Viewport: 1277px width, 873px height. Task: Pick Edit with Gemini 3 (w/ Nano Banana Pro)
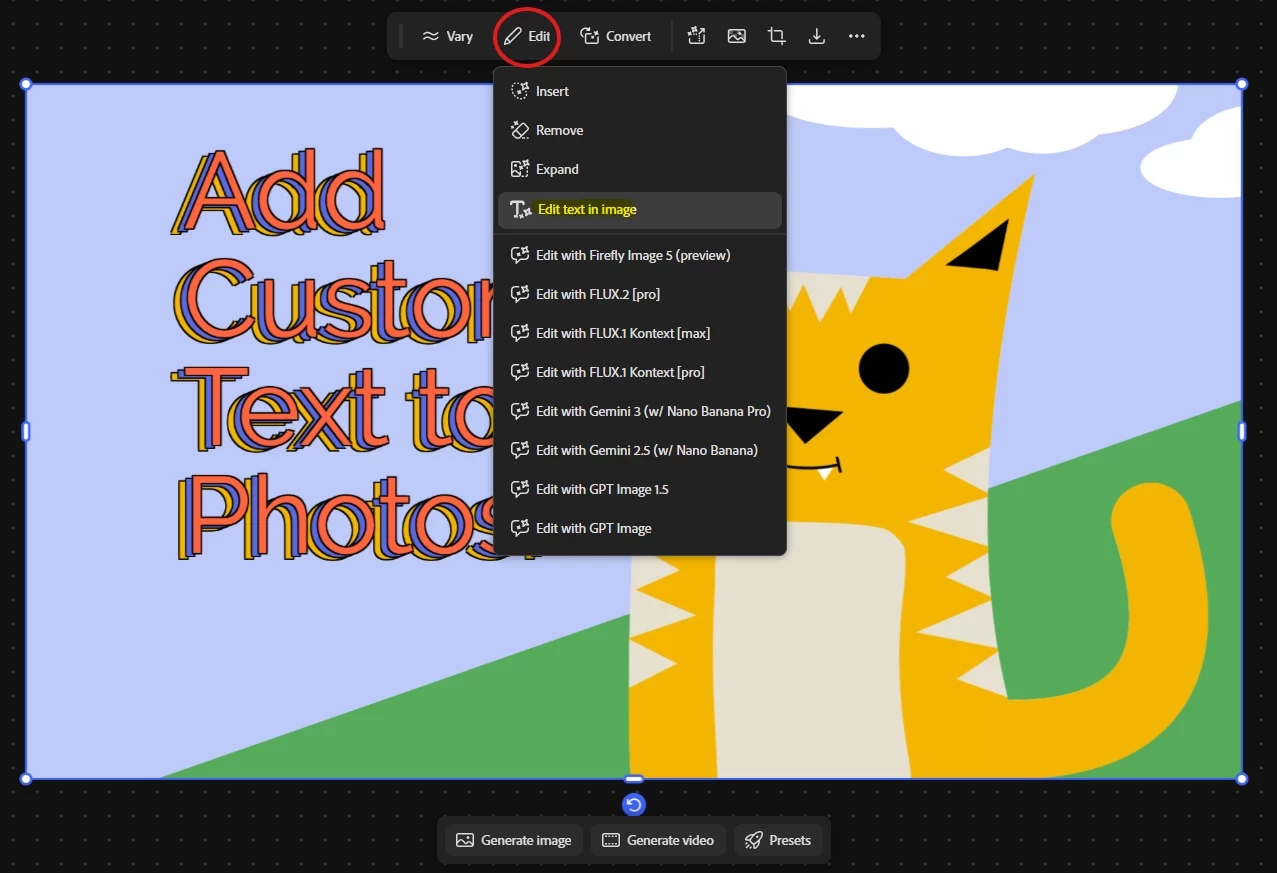[640, 411]
